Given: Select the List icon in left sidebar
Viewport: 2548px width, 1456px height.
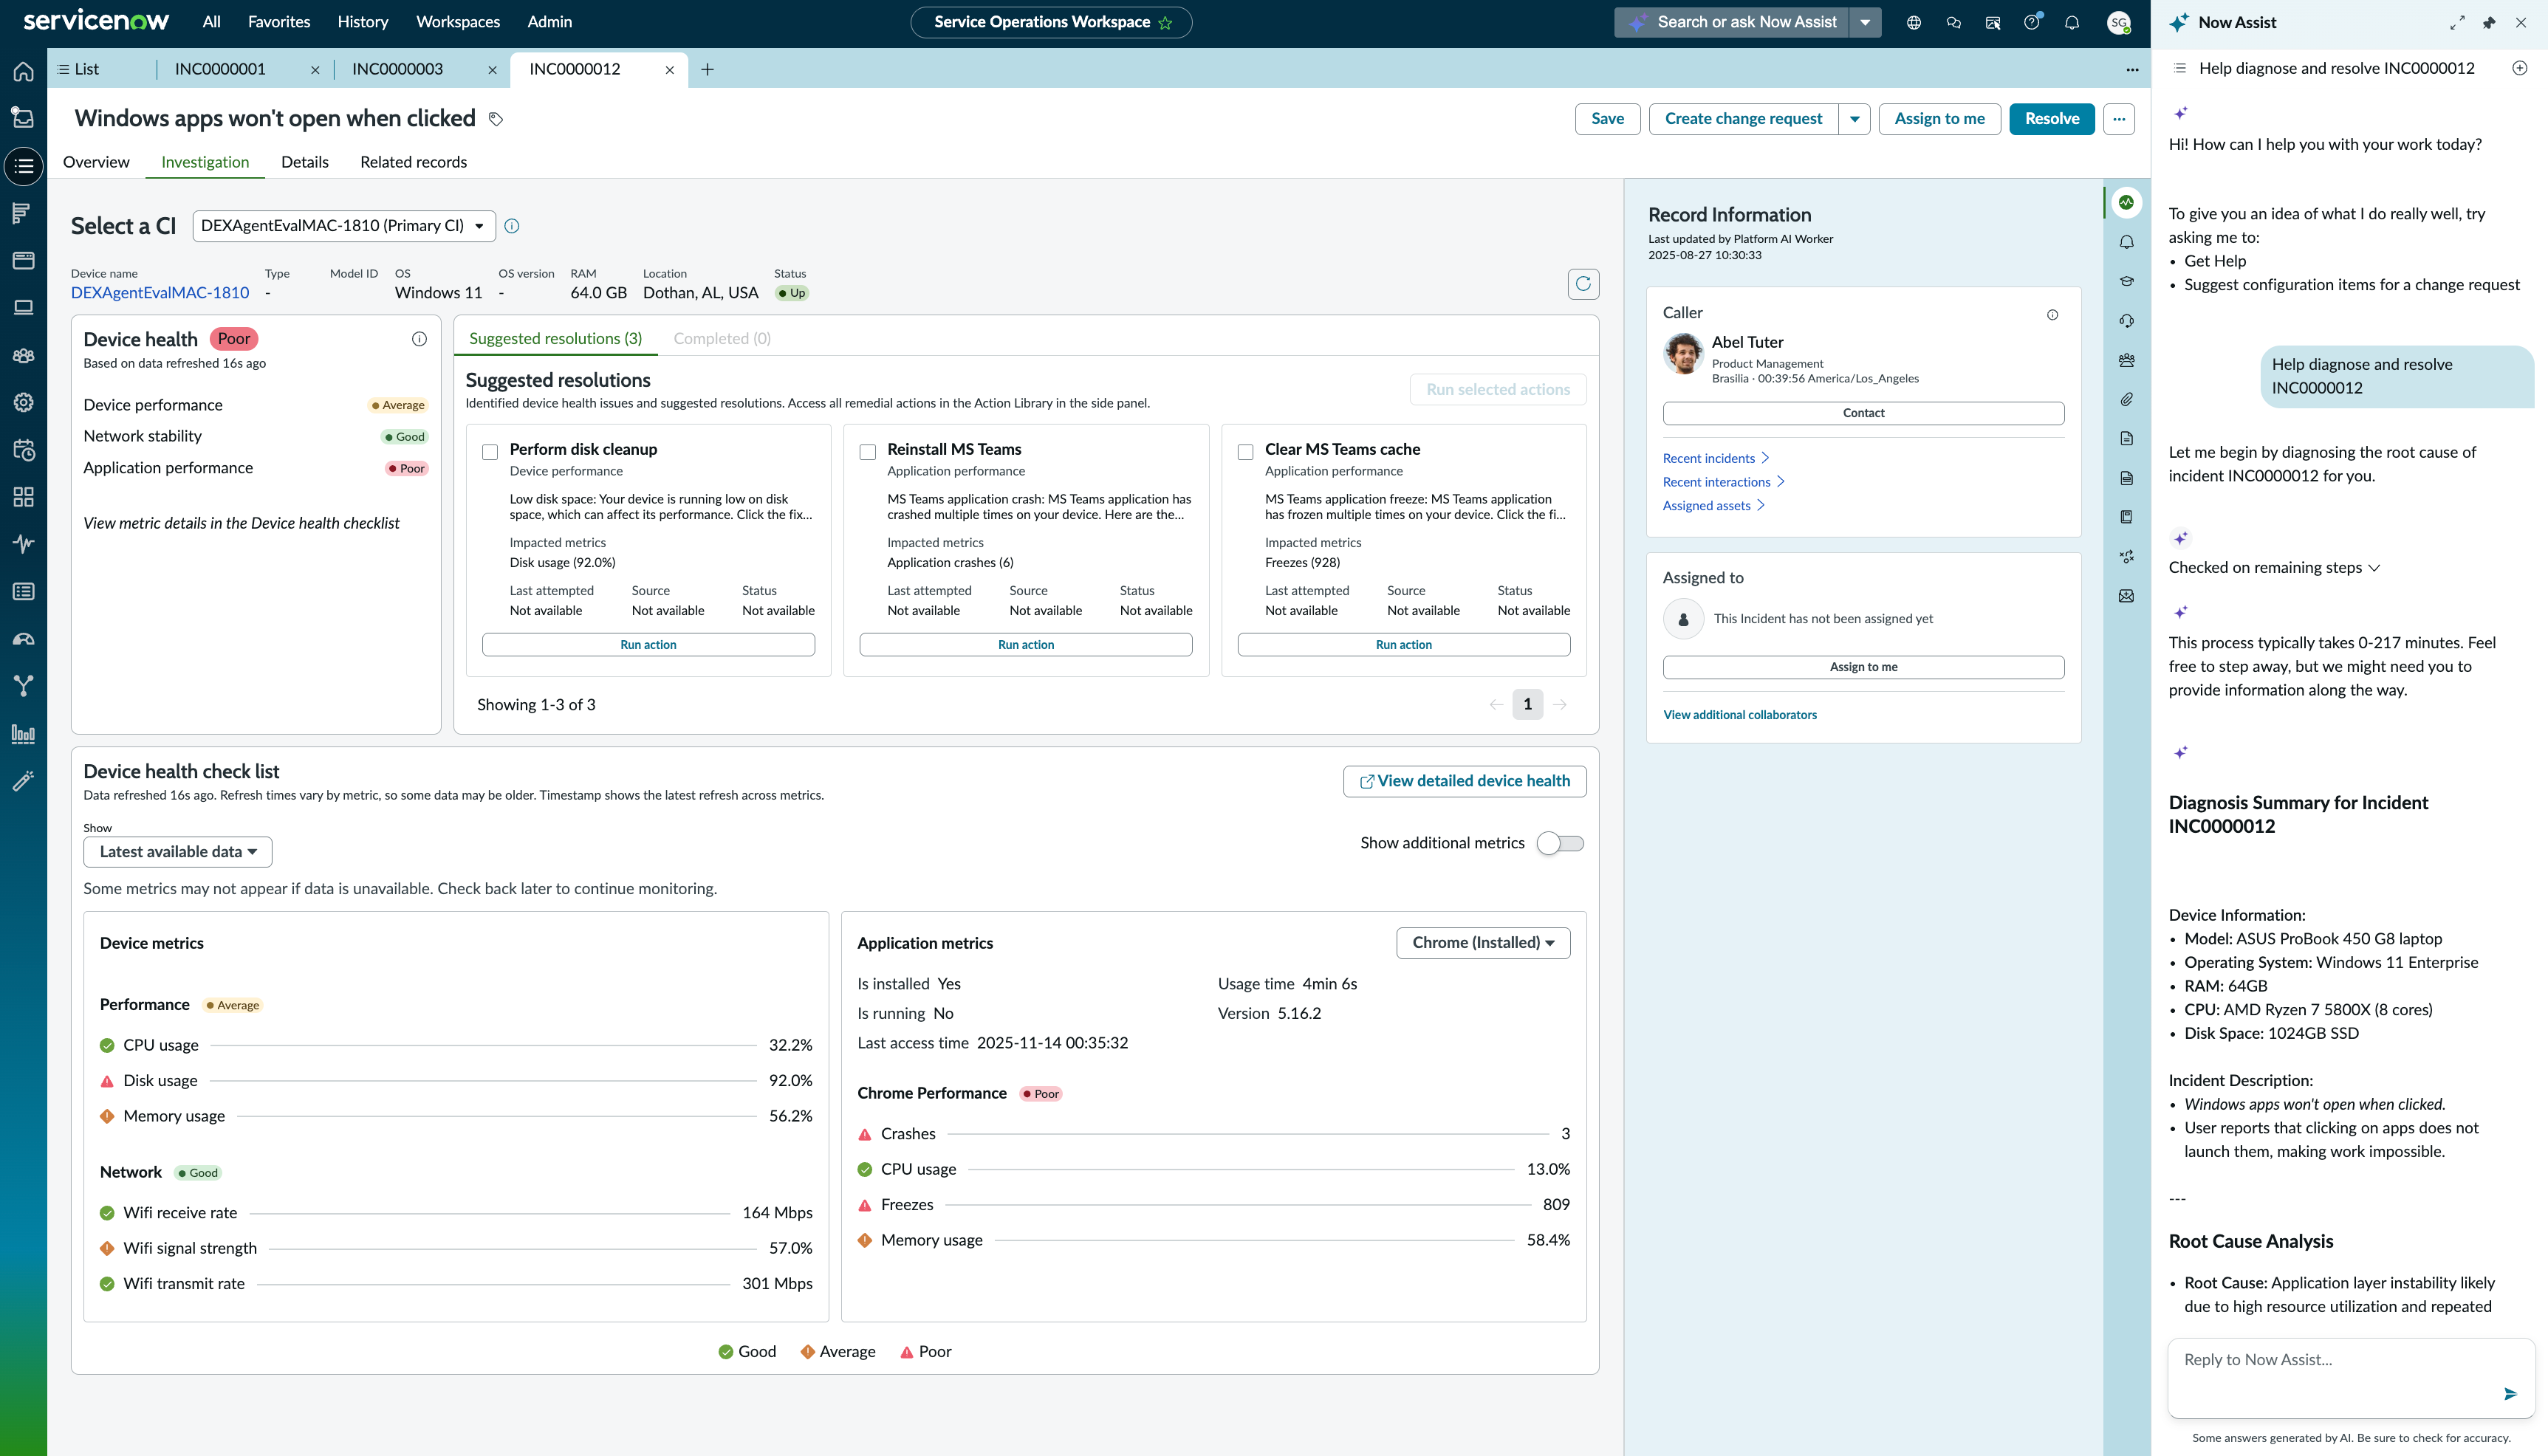Looking at the screenshot, I should pos(23,166).
